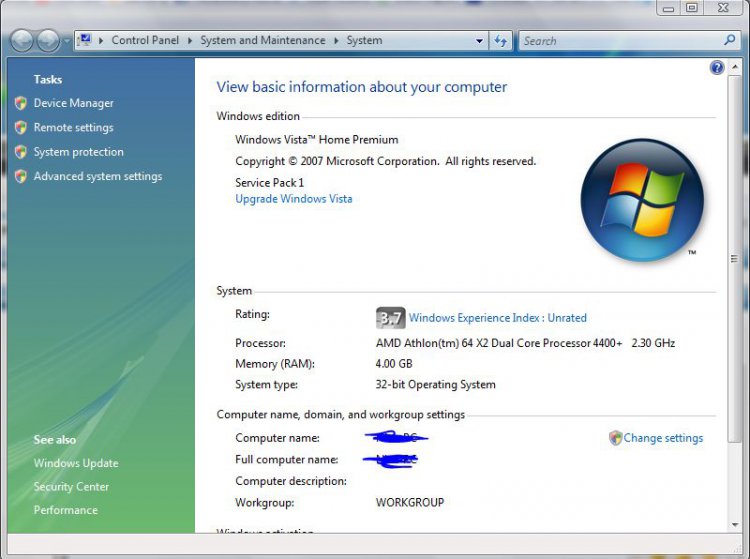Select the WORKGROUP value text

410,502
